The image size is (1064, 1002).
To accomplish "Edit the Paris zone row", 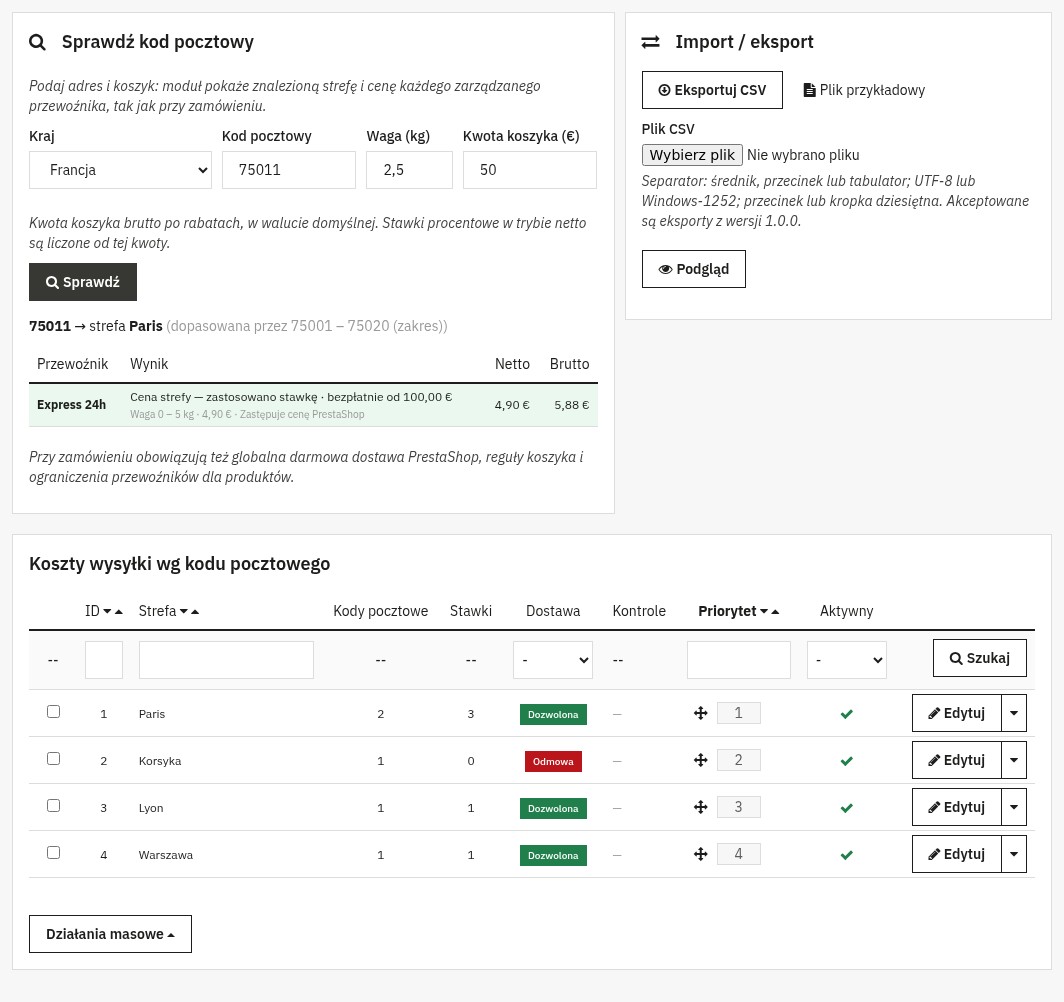I will click(956, 713).
